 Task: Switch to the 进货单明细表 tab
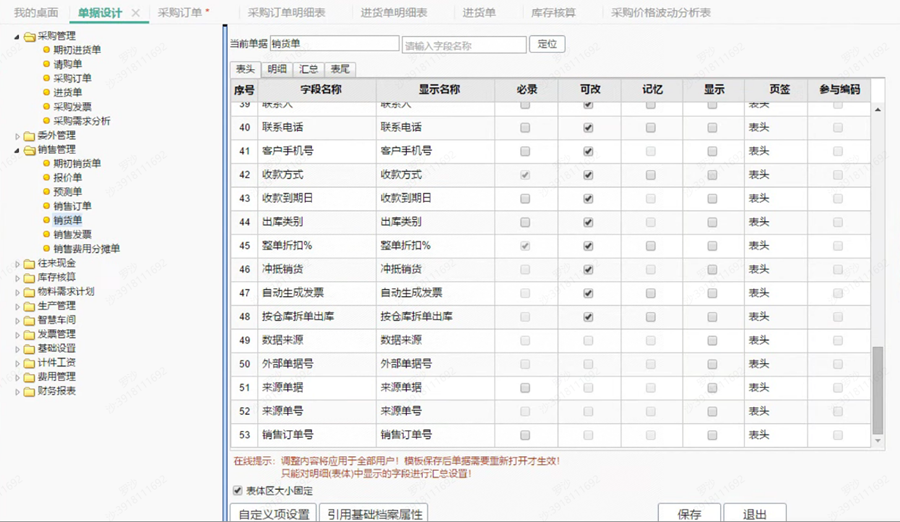tap(394, 13)
